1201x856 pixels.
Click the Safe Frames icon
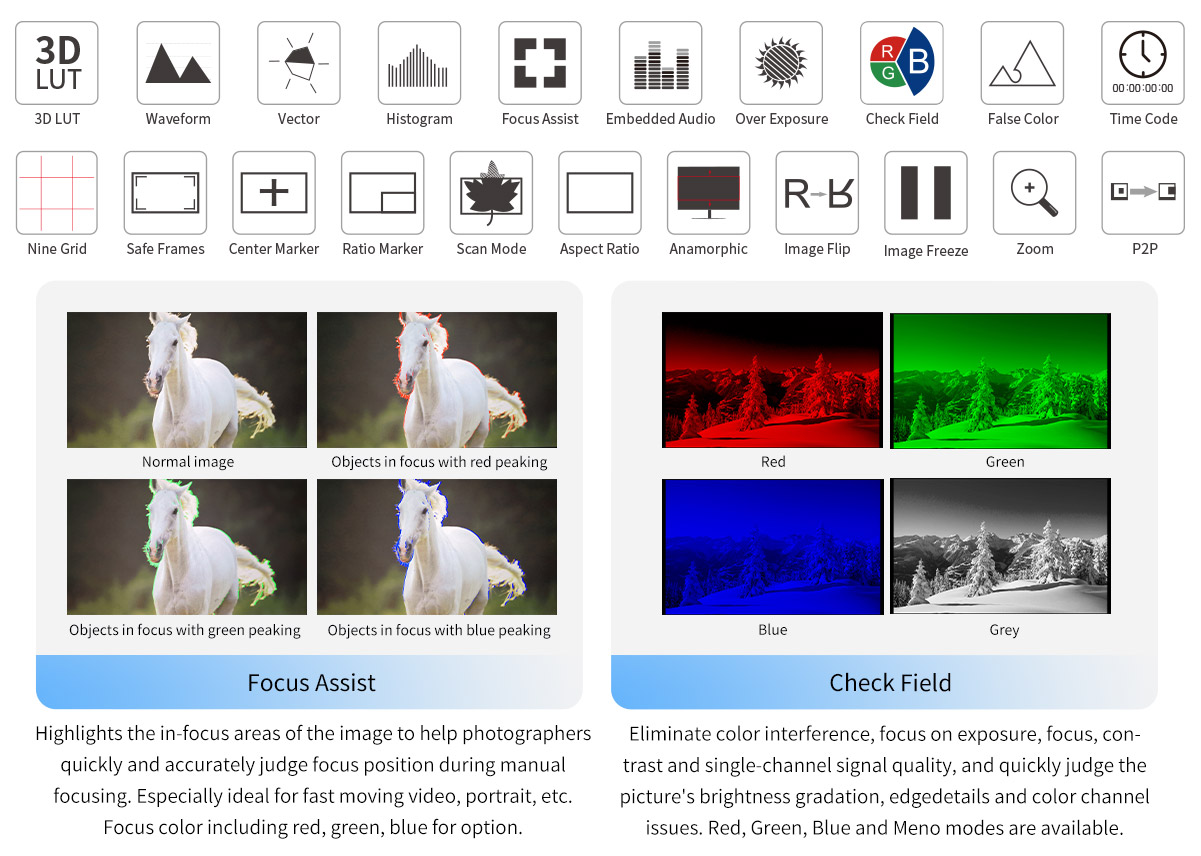click(165, 193)
